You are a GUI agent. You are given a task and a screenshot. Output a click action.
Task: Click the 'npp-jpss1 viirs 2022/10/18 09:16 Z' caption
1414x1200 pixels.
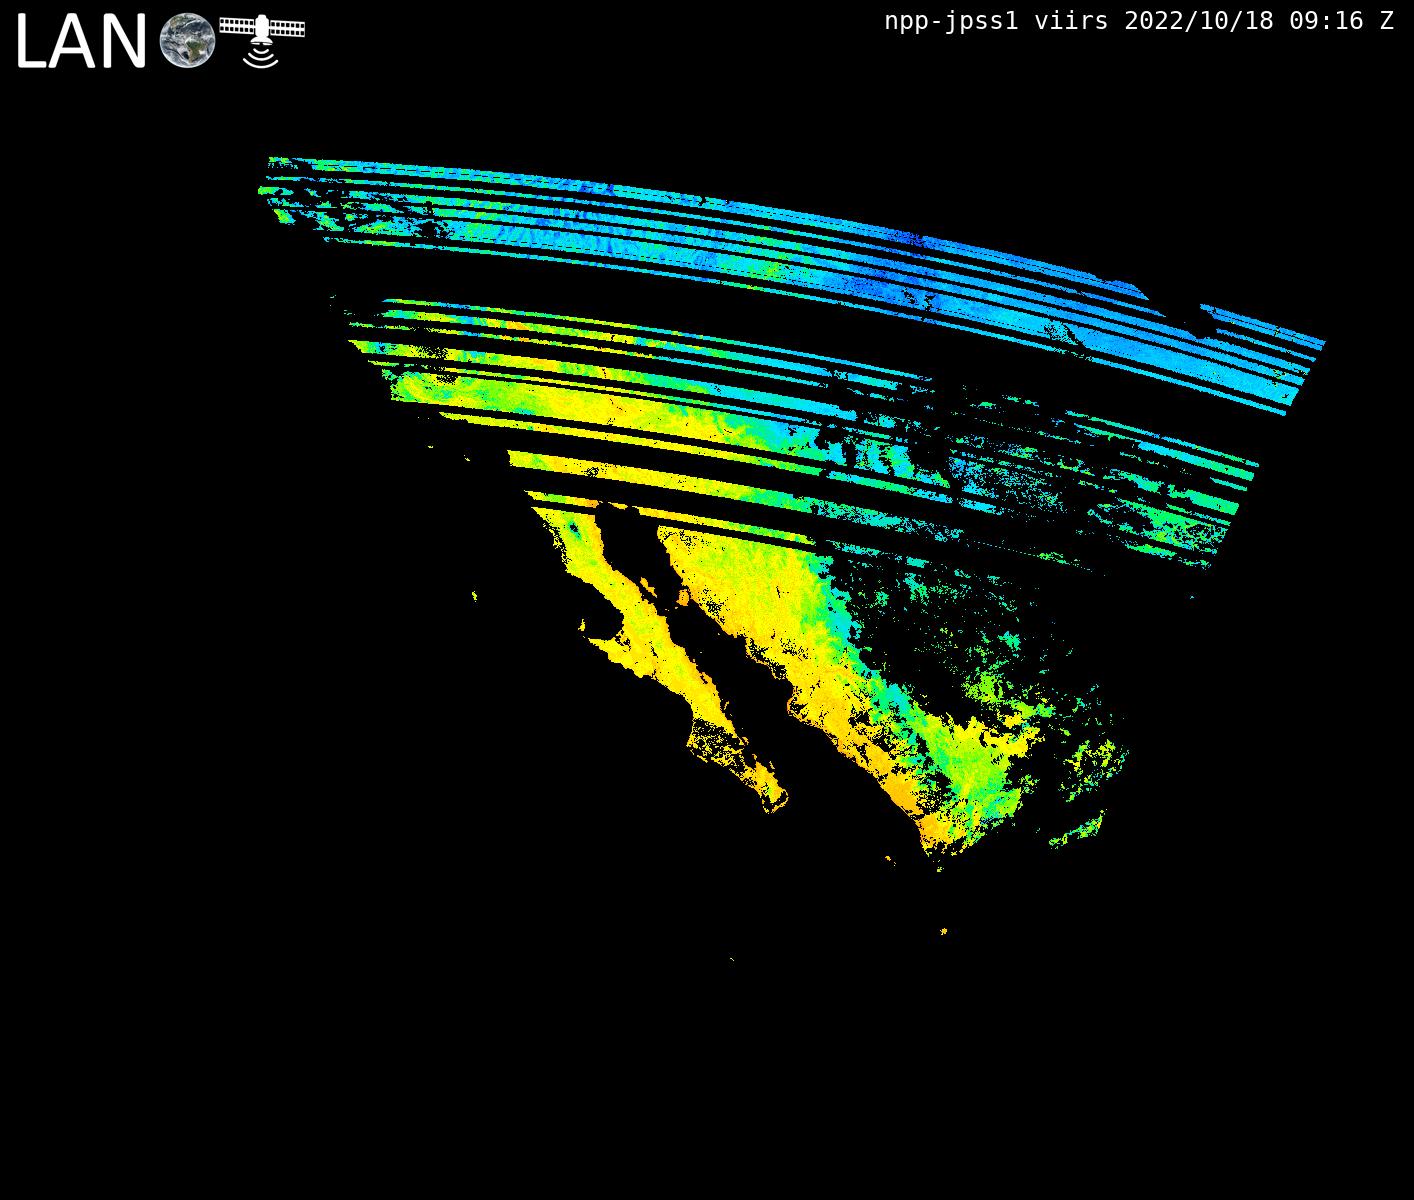[x=1139, y=21]
